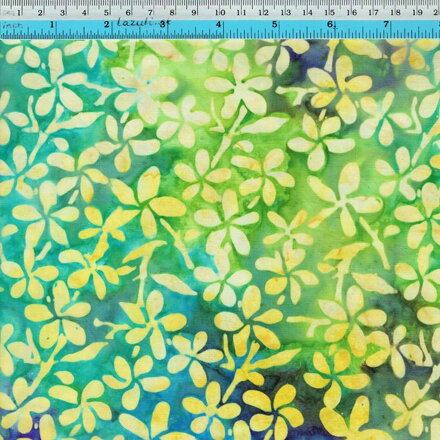Click the number 12 on the centimeter ruler
Screen dimensions: 440x440
click(x=264, y=13)
